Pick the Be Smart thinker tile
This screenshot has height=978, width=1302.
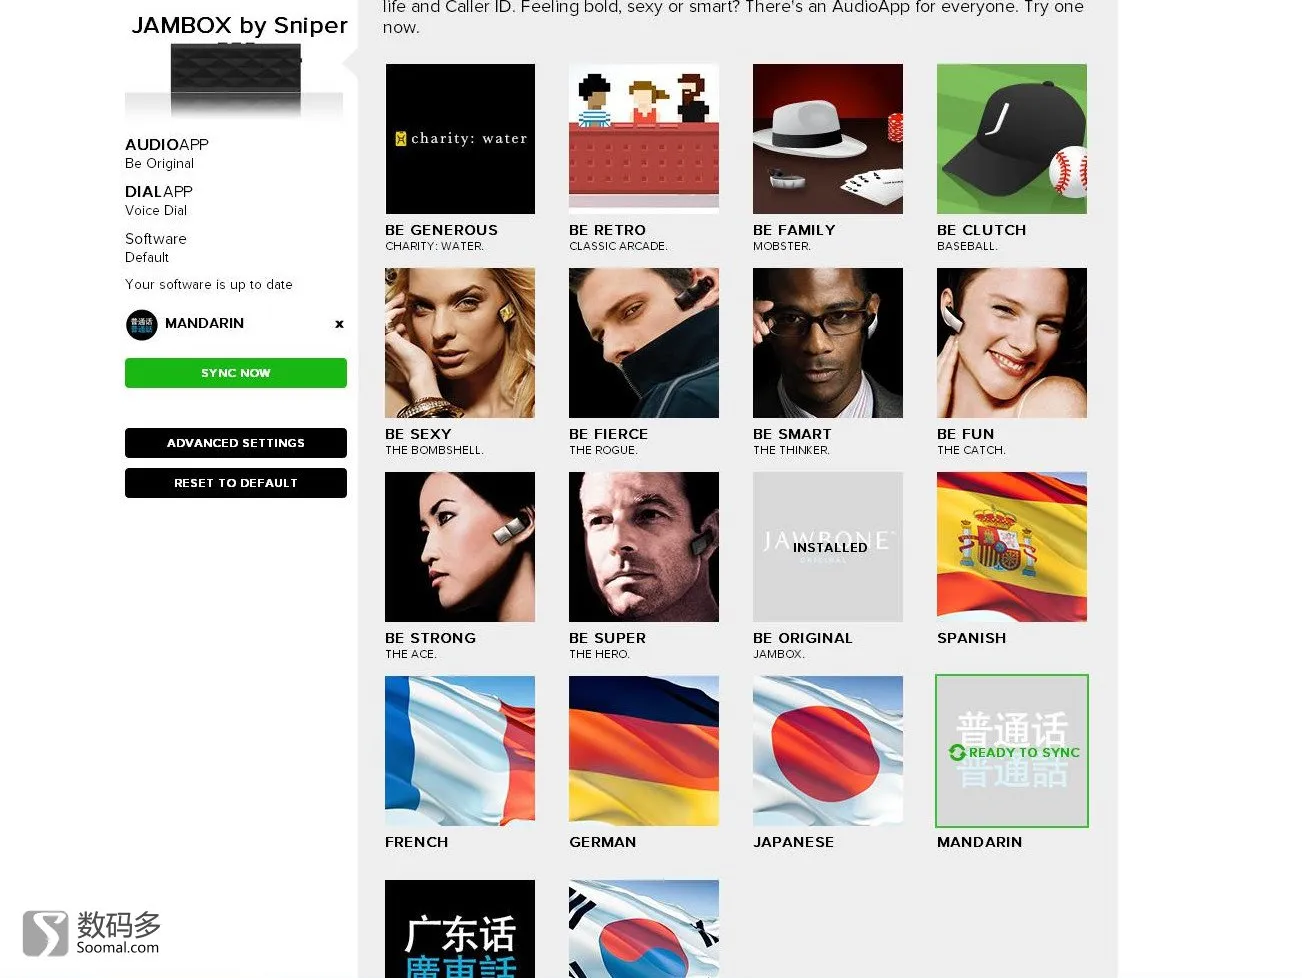[828, 343]
